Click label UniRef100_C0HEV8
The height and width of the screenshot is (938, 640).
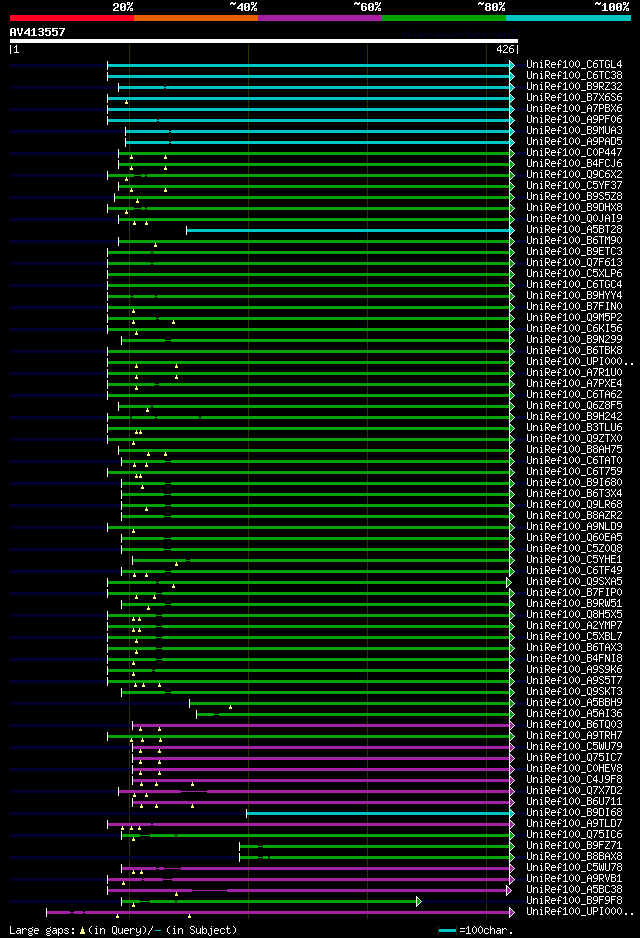574,769
